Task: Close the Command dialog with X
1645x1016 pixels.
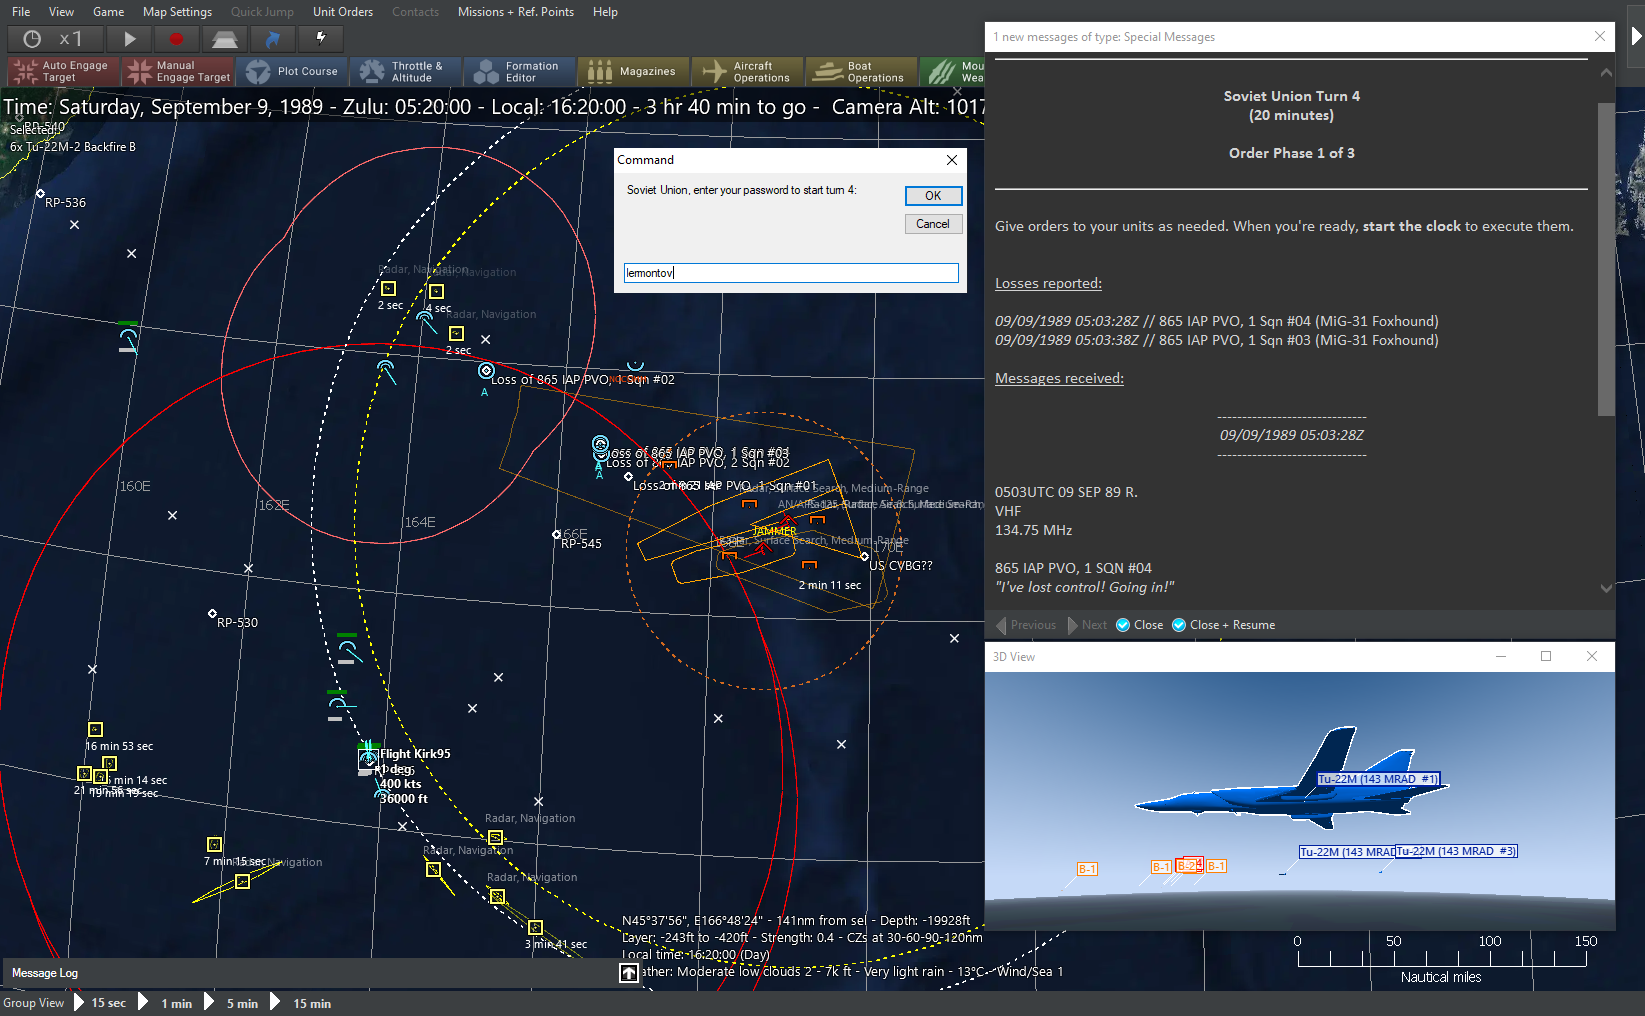Action: tap(952, 160)
